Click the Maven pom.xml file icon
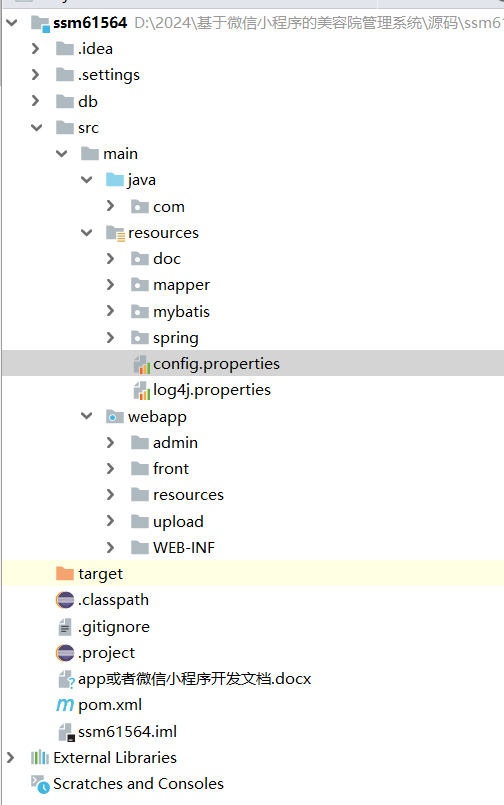This screenshot has height=805, width=504. (65, 705)
